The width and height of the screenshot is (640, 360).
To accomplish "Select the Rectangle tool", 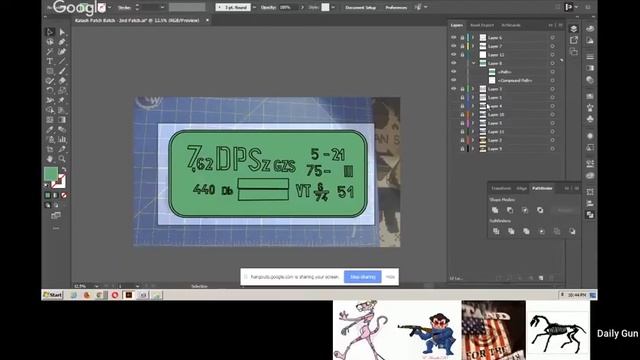I will click(50, 71).
